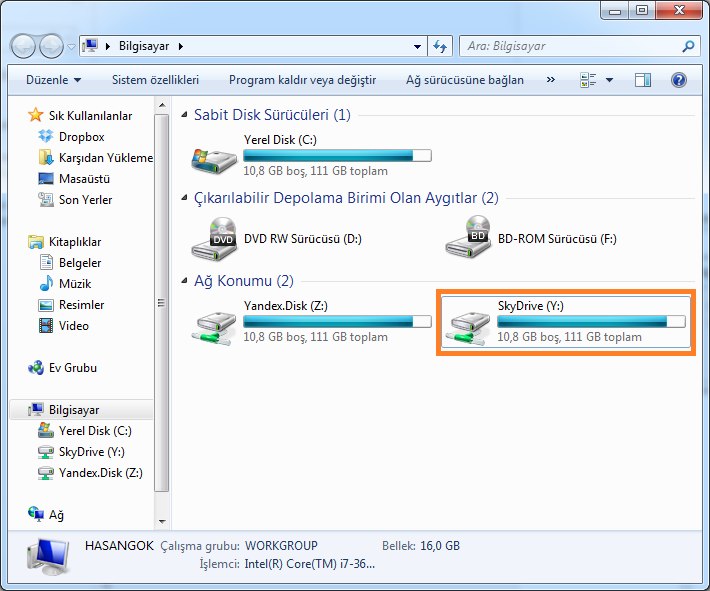The height and width of the screenshot is (591, 710).
Task: Click the HASANGOK computer icon in details pane
Action: 48,557
